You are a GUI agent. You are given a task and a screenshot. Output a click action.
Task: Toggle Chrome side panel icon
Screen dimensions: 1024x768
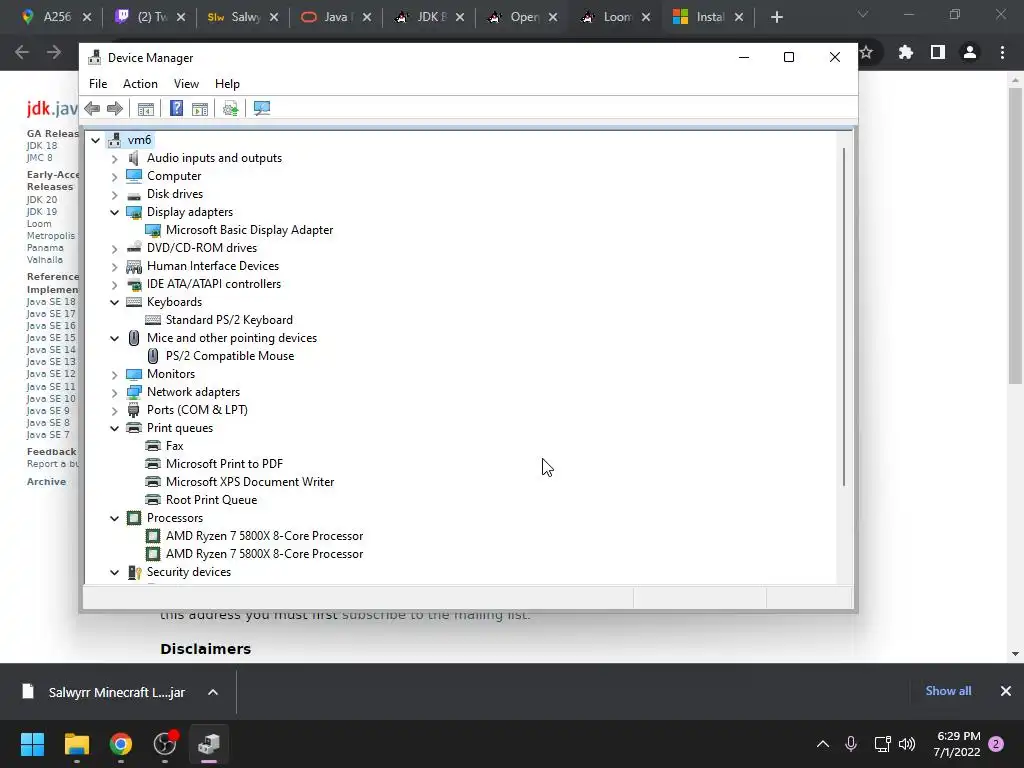(x=938, y=52)
